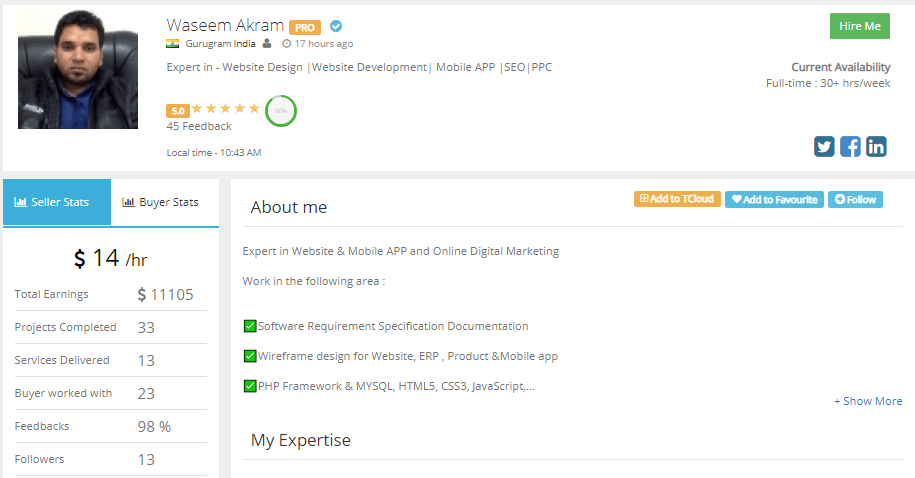Viewport: 915px width, 478px height.
Task: Expand About me with Show More
Action: coord(868,401)
